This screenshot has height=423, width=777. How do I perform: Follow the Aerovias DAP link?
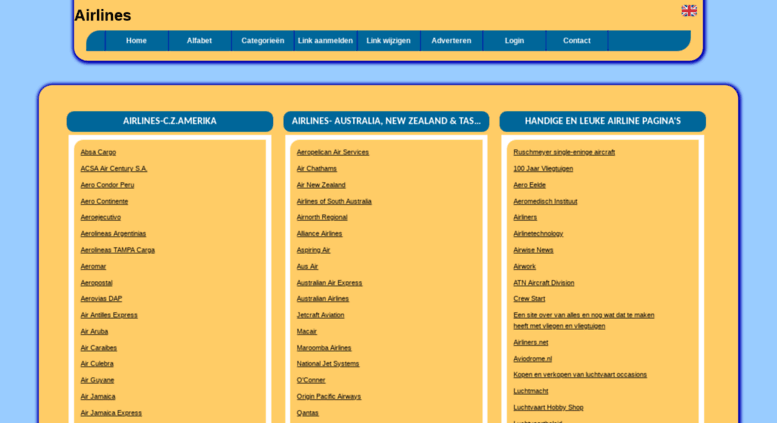coord(101,298)
